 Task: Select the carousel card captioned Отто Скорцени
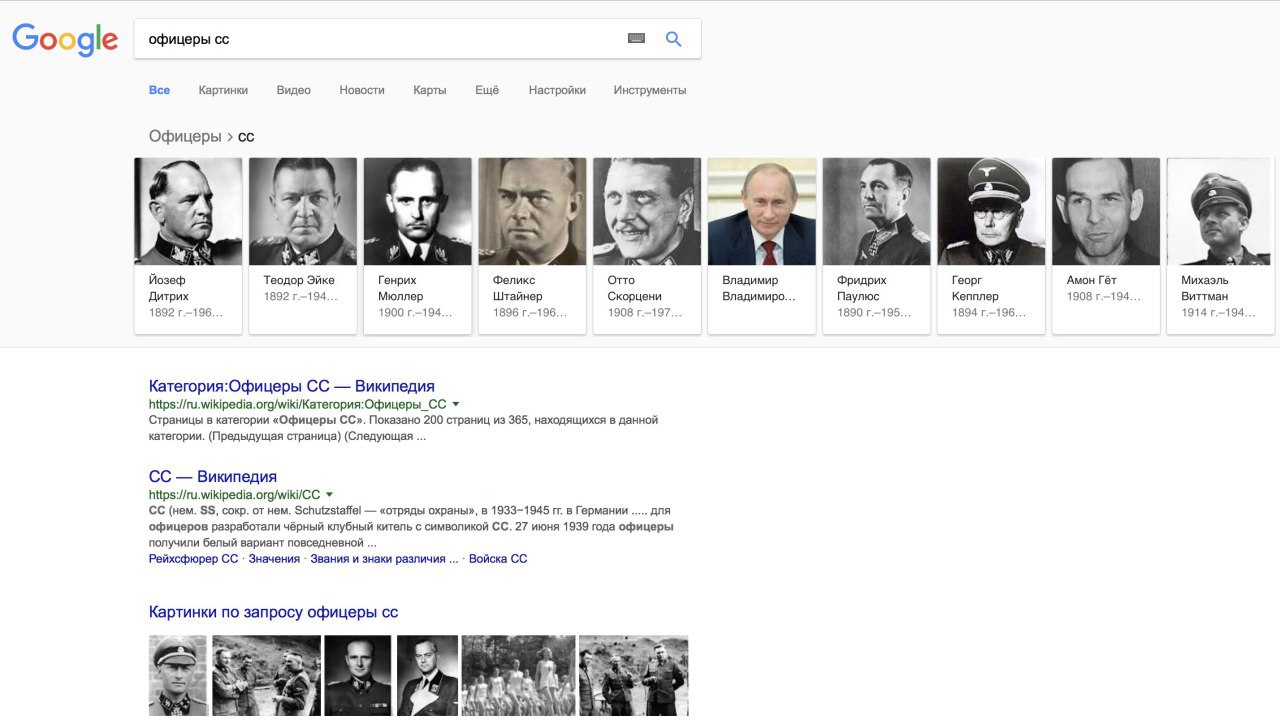[647, 245]
